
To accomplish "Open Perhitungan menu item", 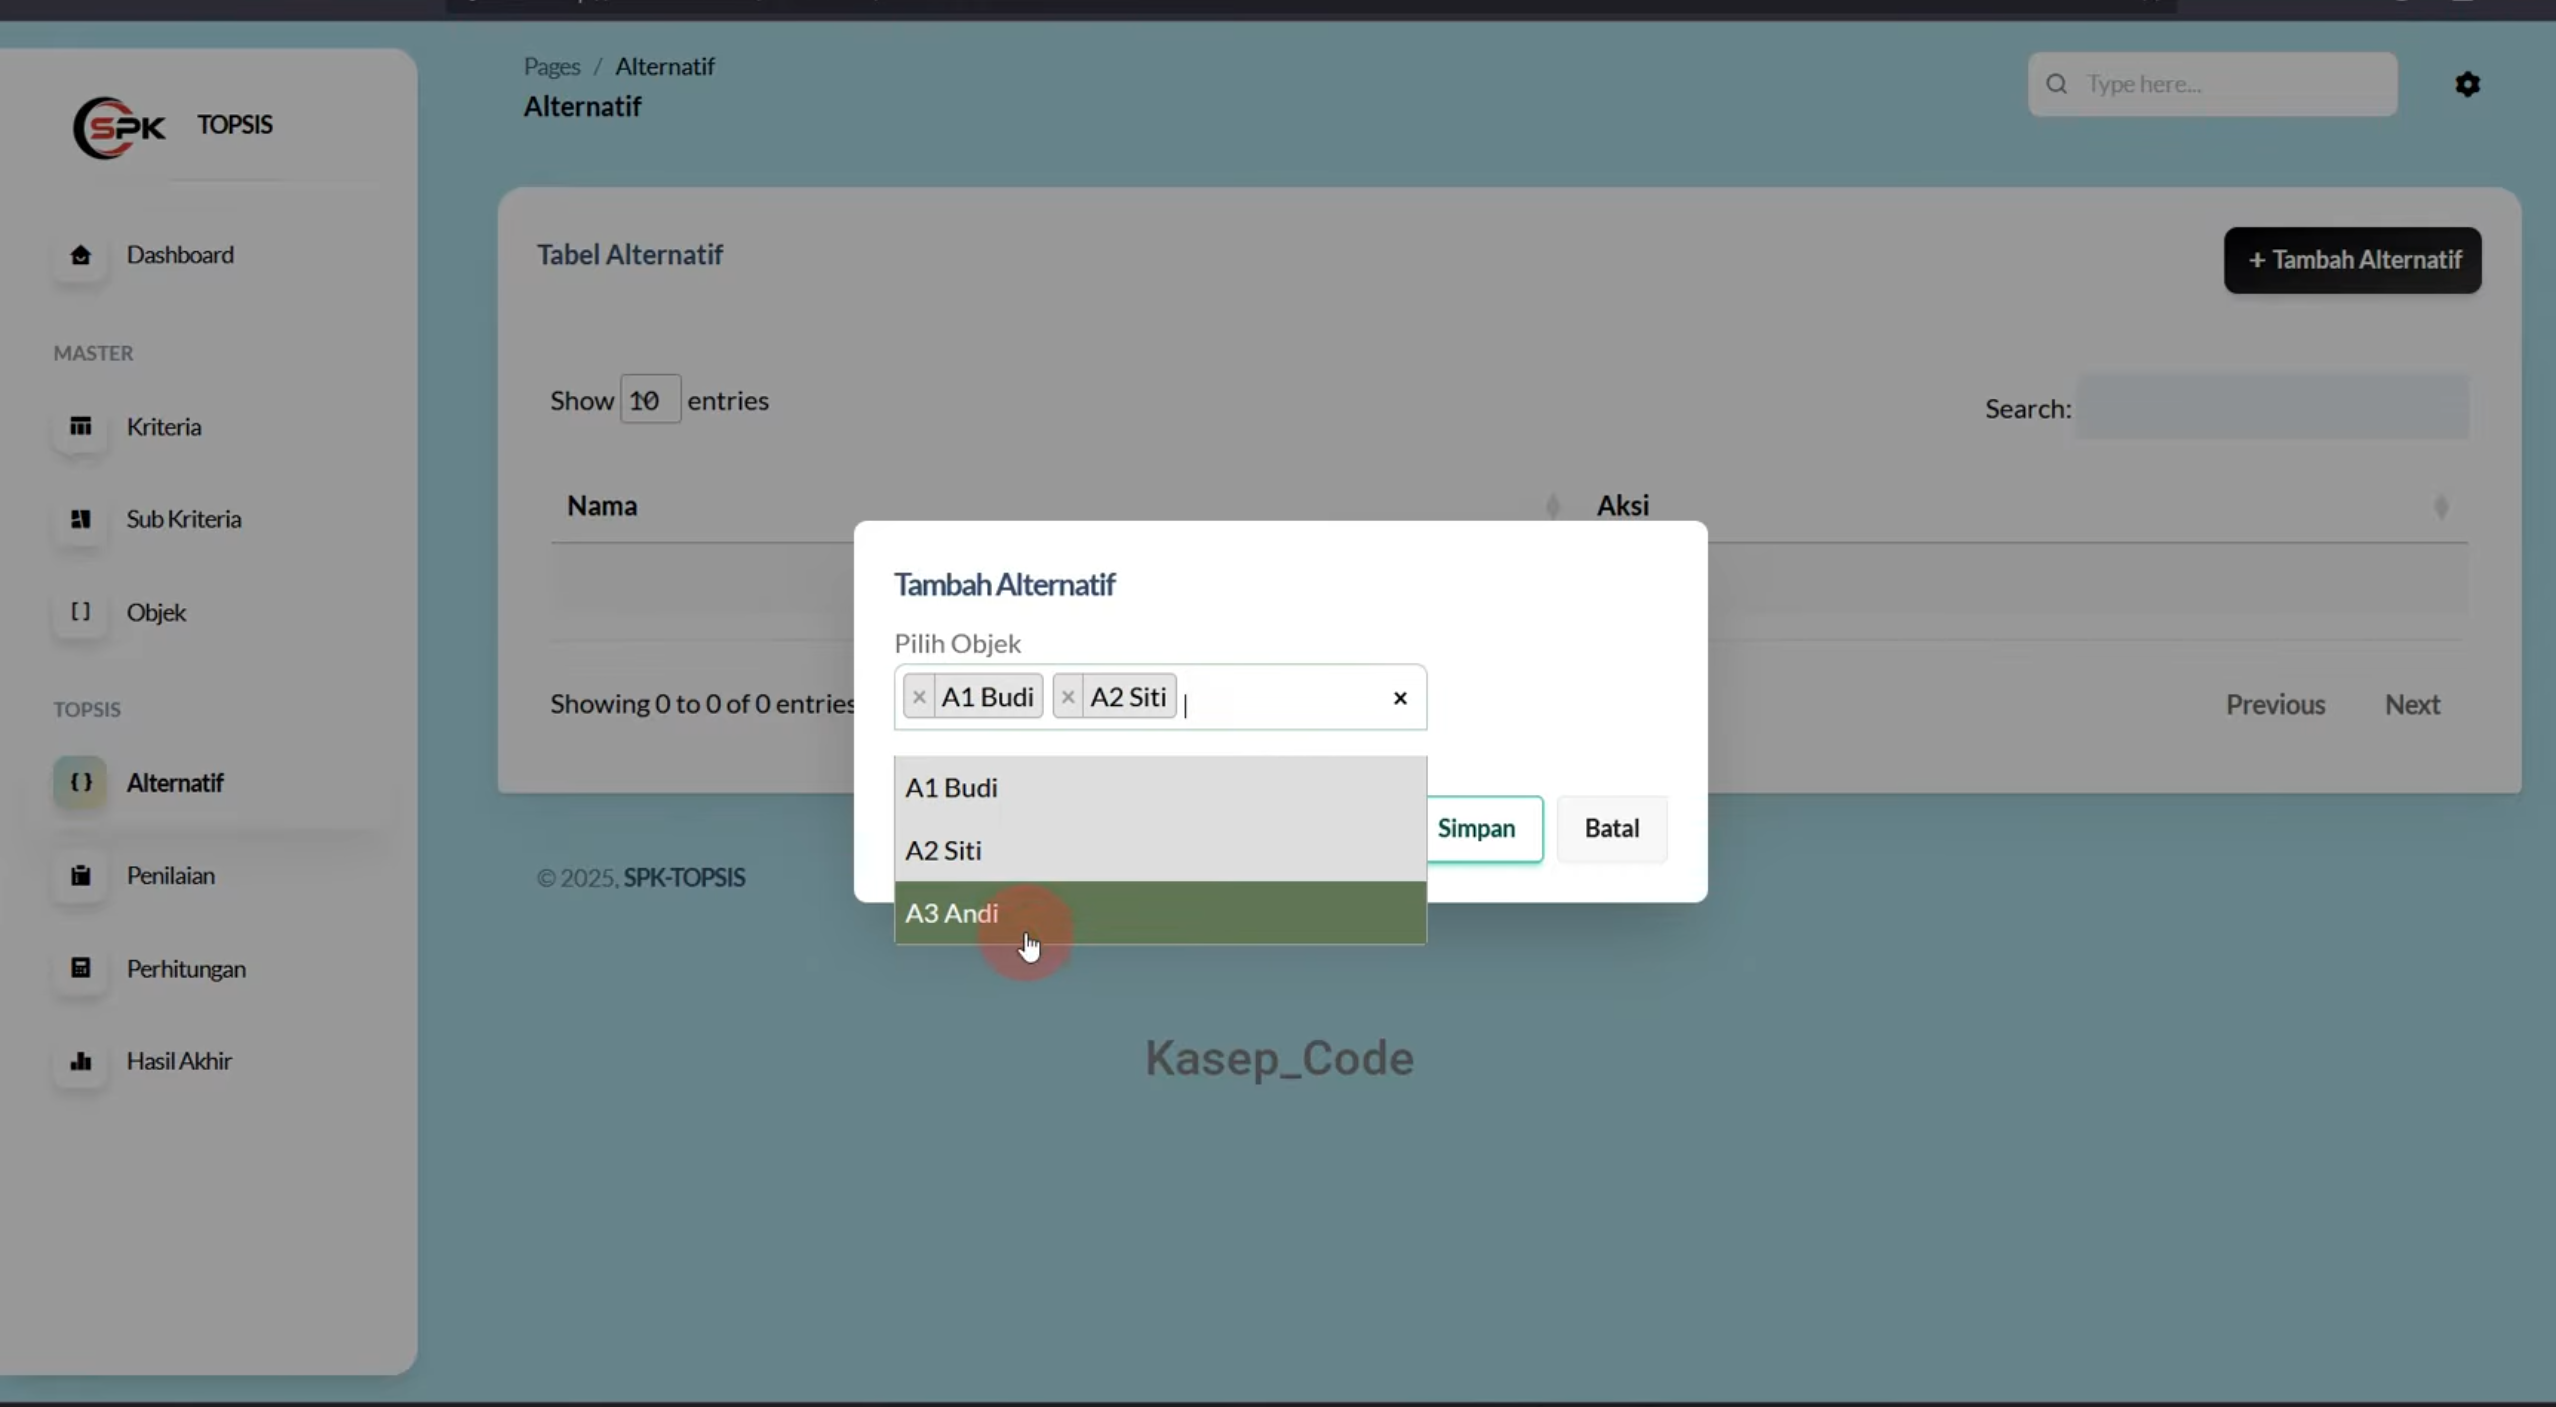I will (186, 969).
